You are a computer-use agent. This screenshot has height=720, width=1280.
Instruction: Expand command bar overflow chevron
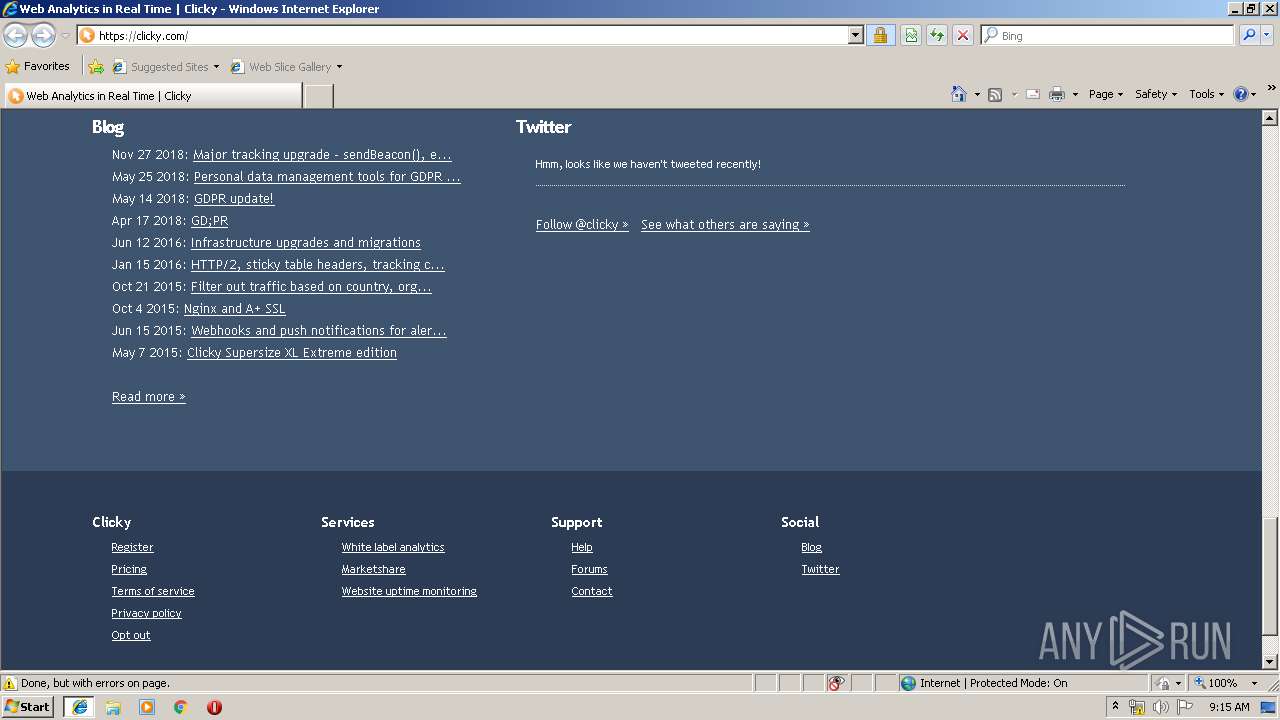pyautogui.click(x=1271, y=89)
